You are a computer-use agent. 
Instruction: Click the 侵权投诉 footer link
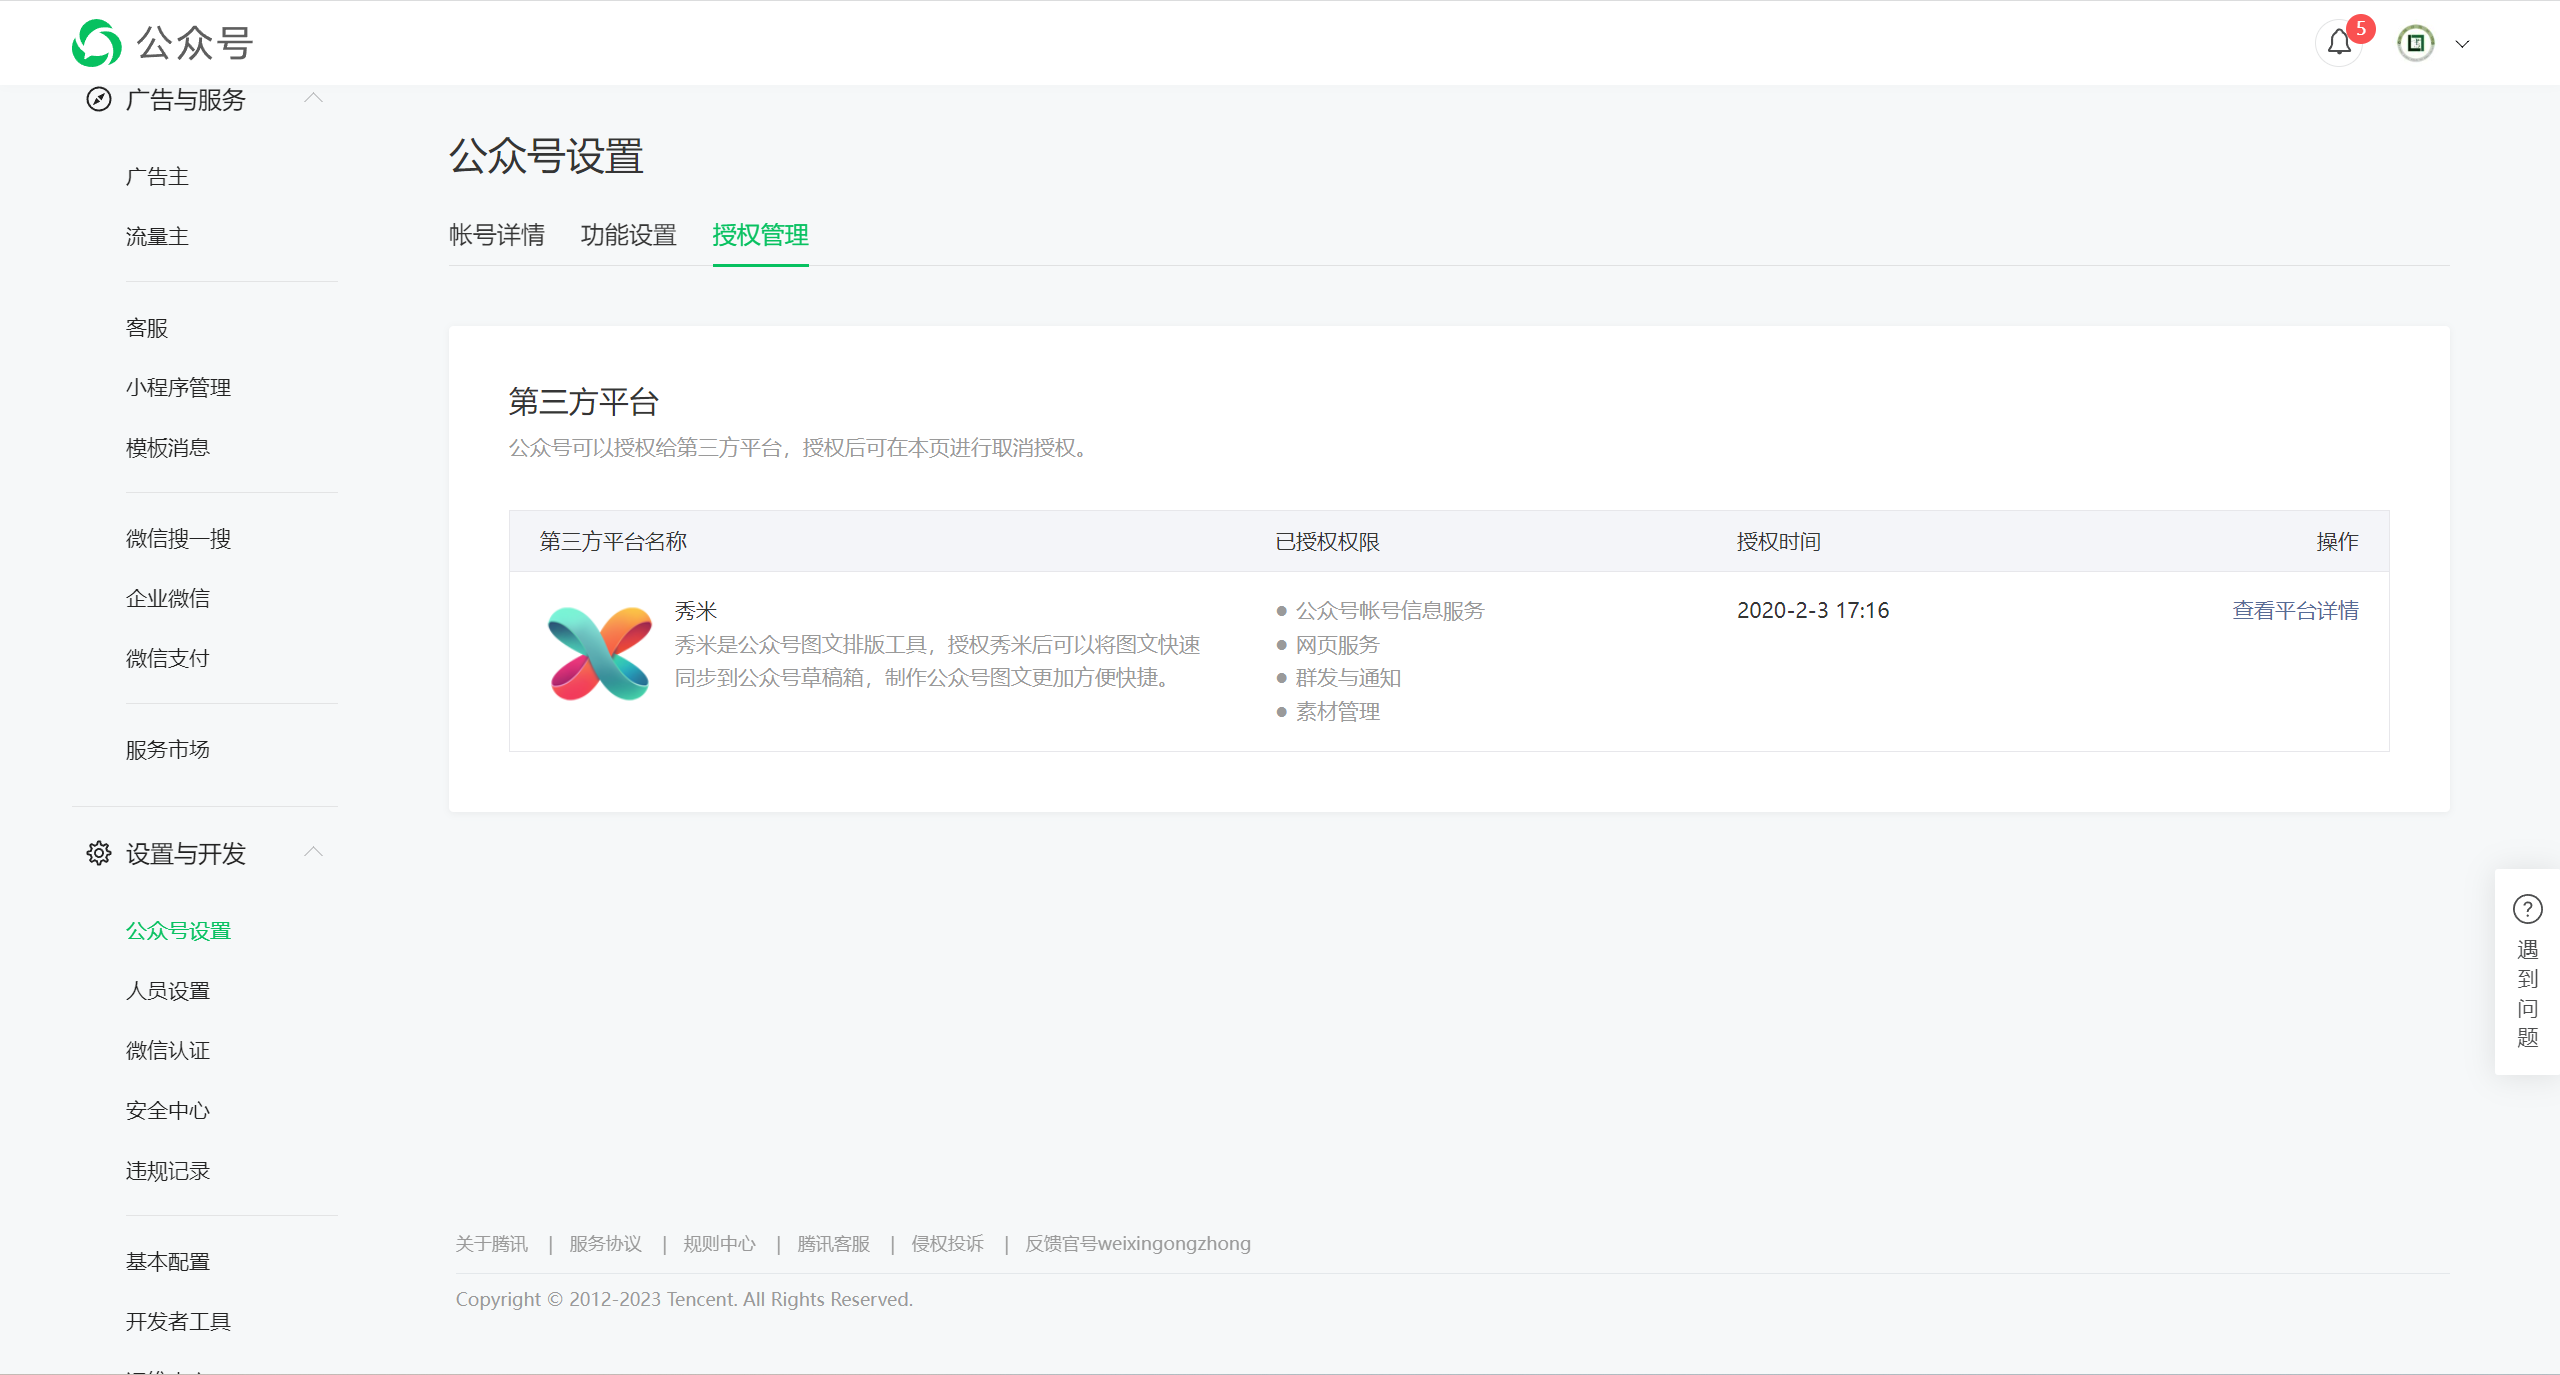tap(947, 1243)
